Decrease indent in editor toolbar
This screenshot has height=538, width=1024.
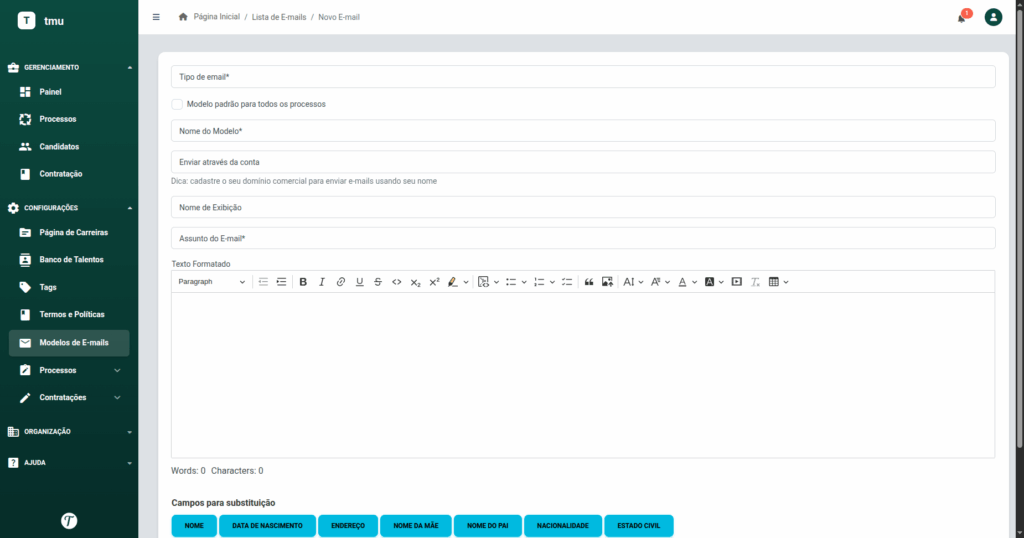[x=263, y=282]
